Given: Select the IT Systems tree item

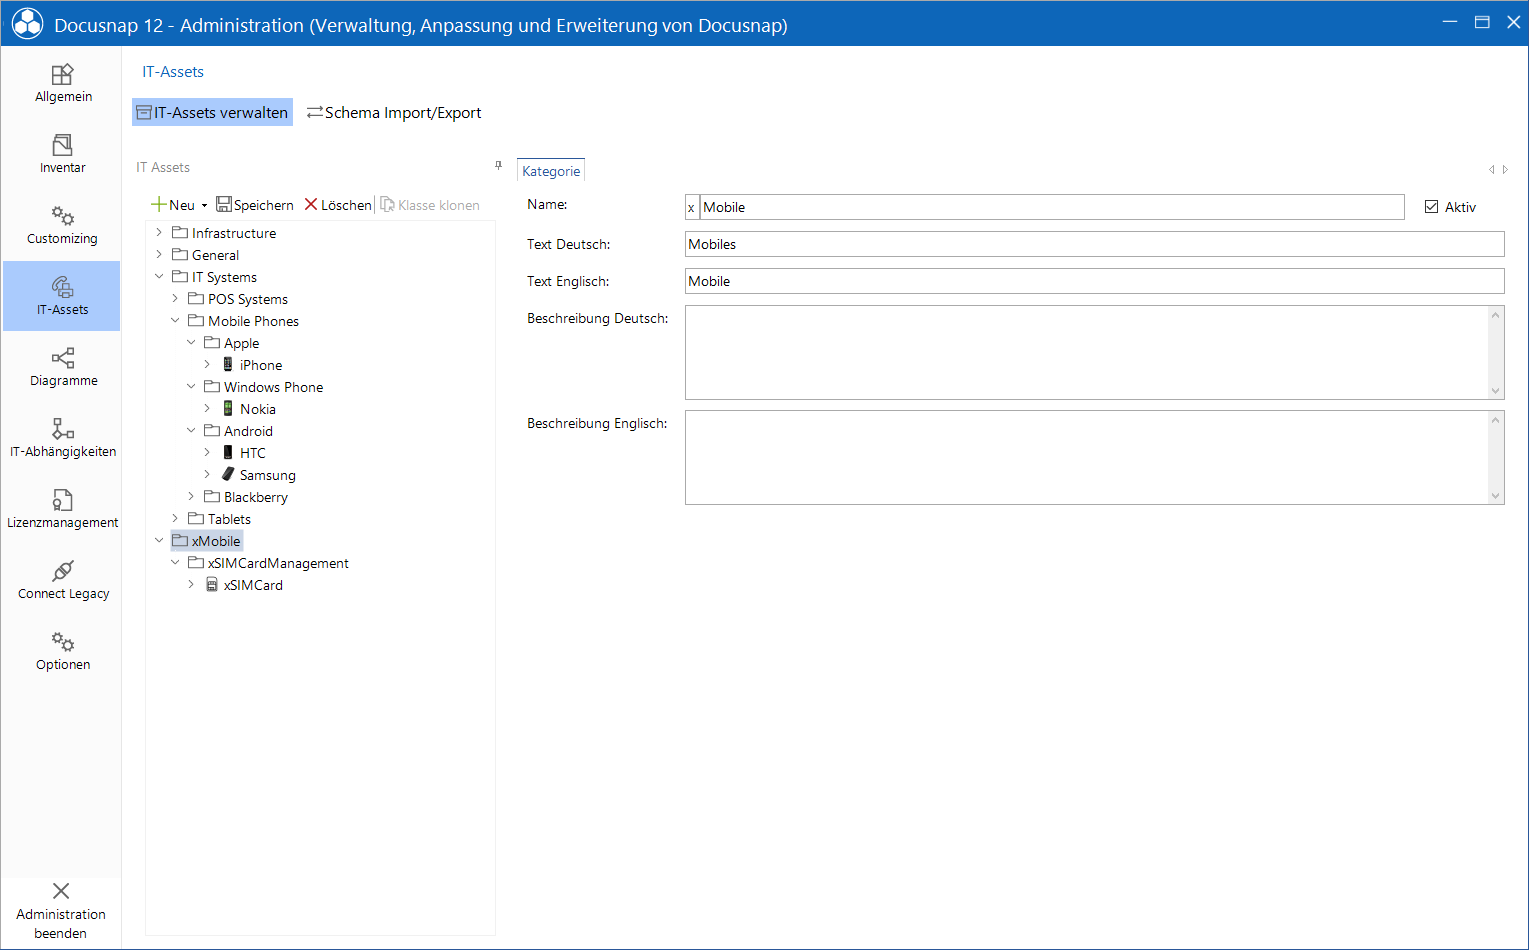Looking at the screenshot, I should pyautogui.click(x=224, y=277).
